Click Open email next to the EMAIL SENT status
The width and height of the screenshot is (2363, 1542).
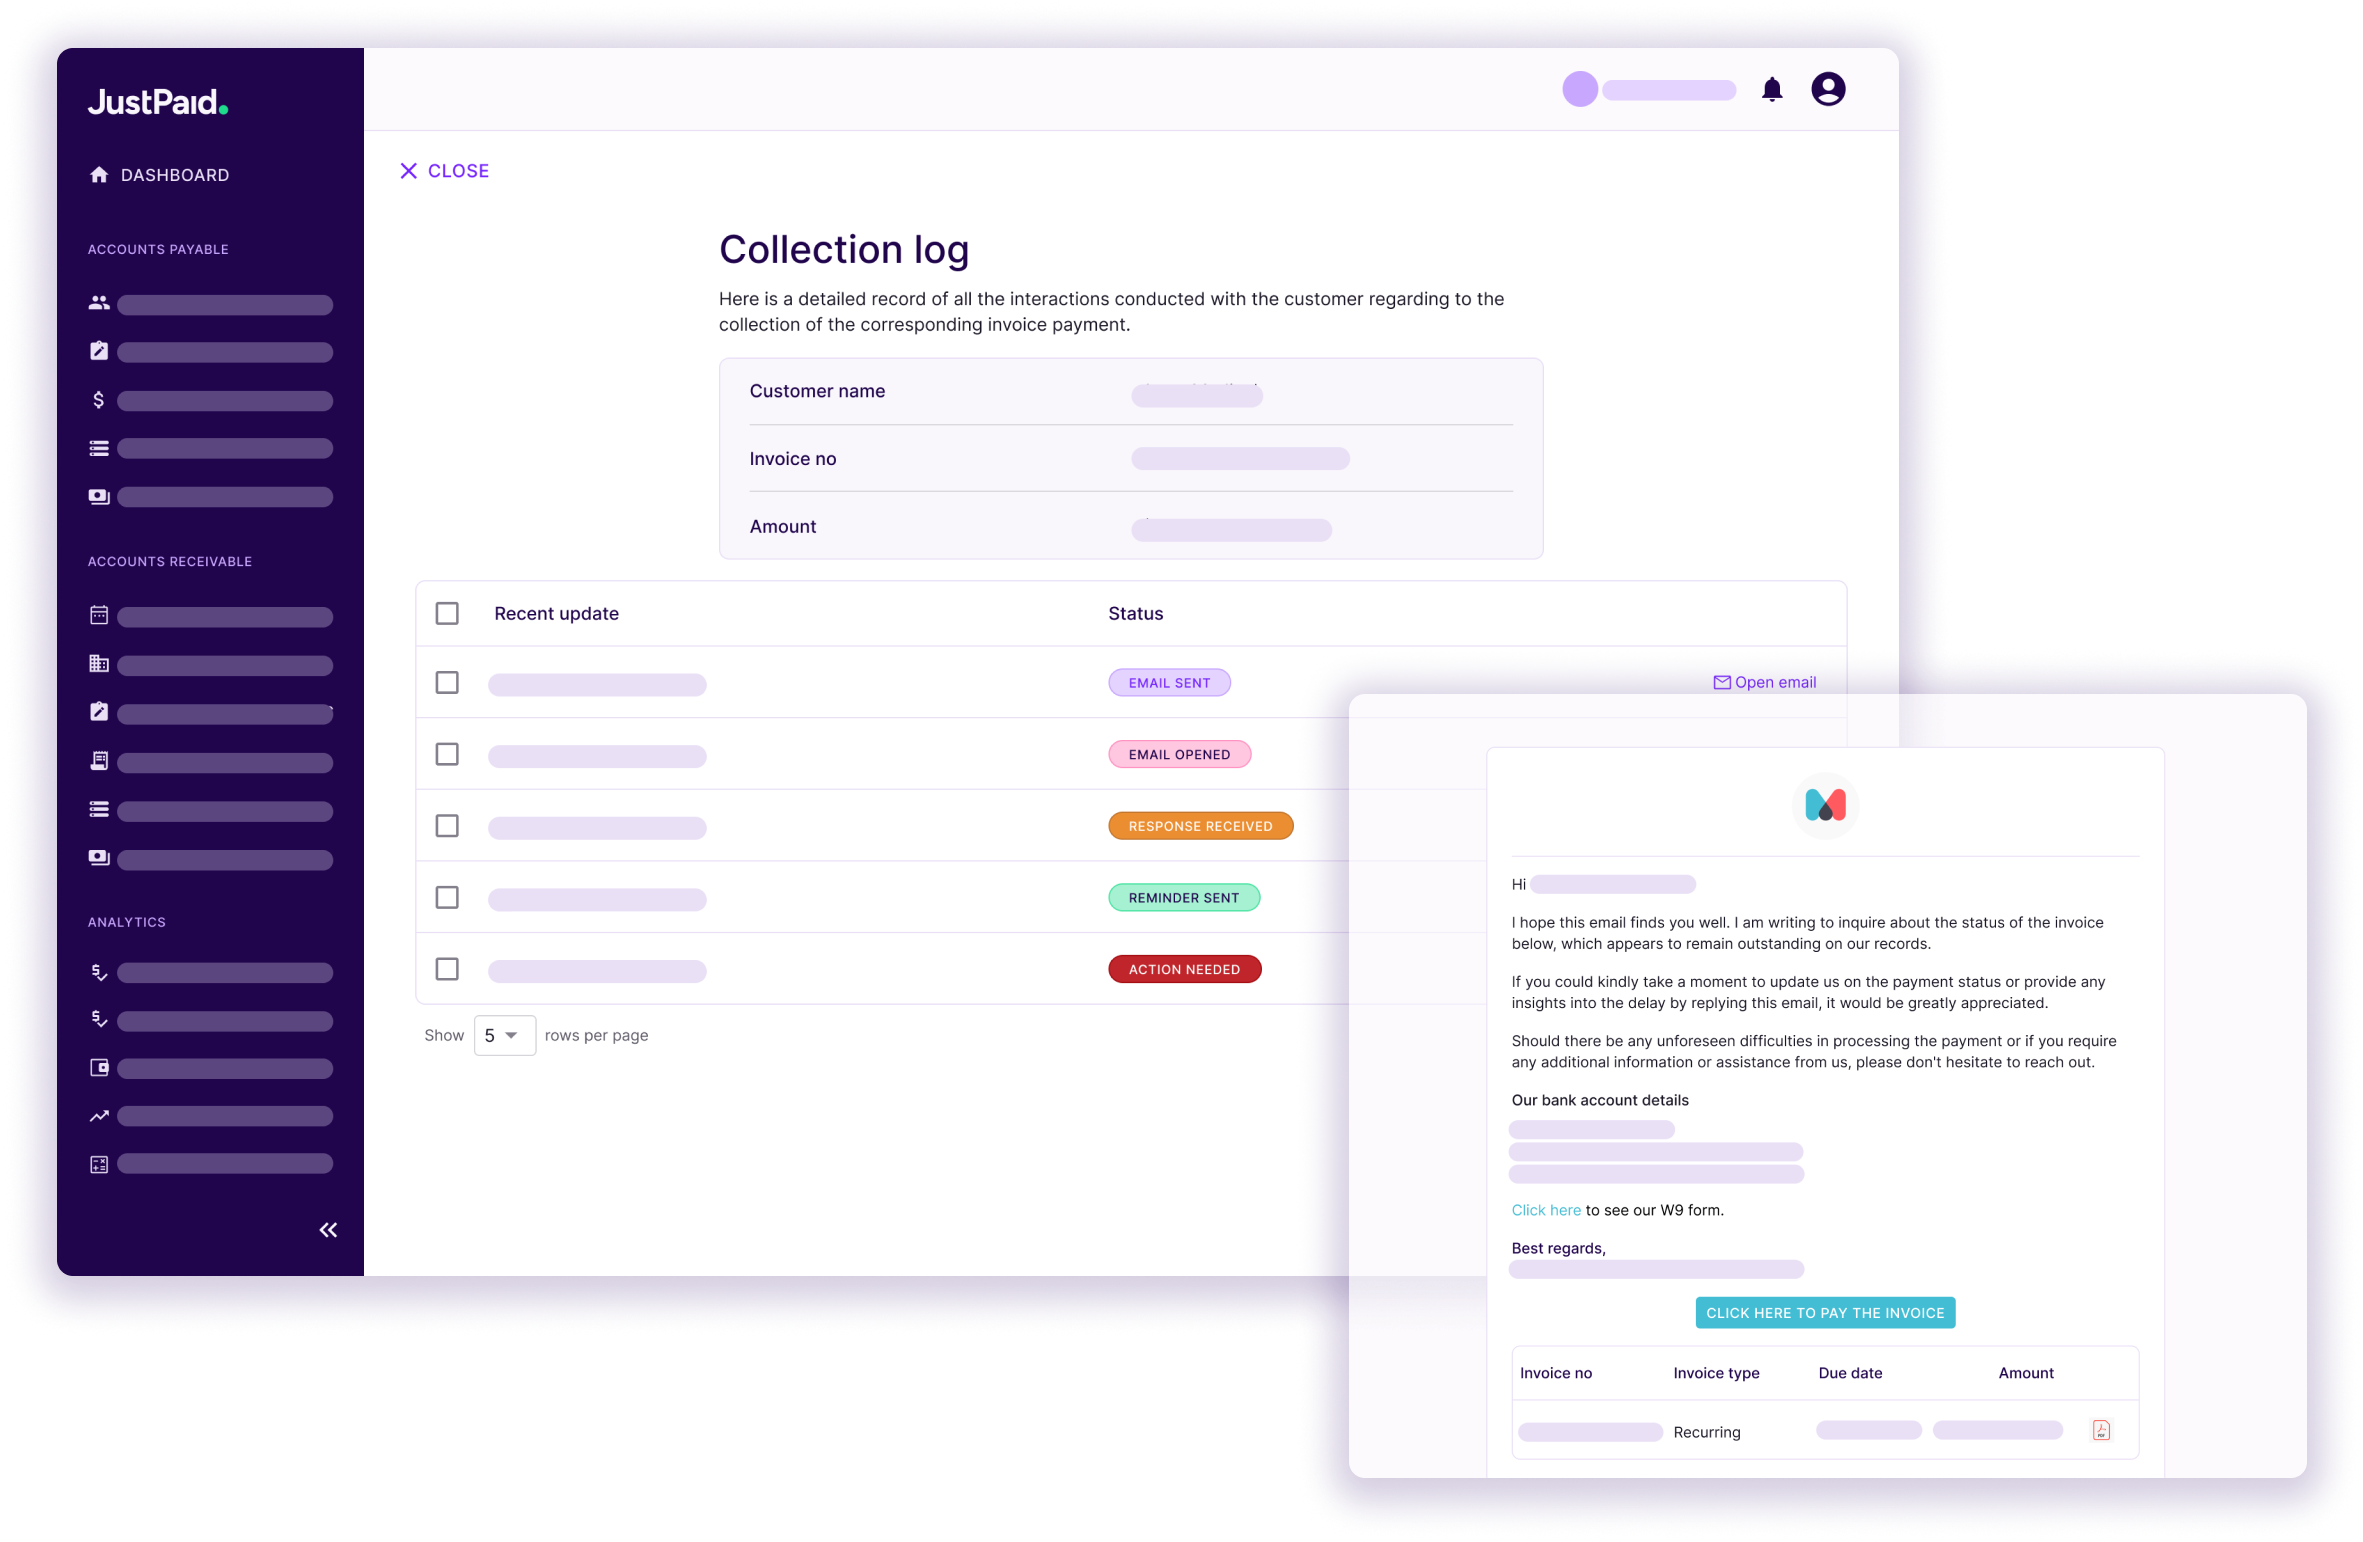pos(1764,681)
